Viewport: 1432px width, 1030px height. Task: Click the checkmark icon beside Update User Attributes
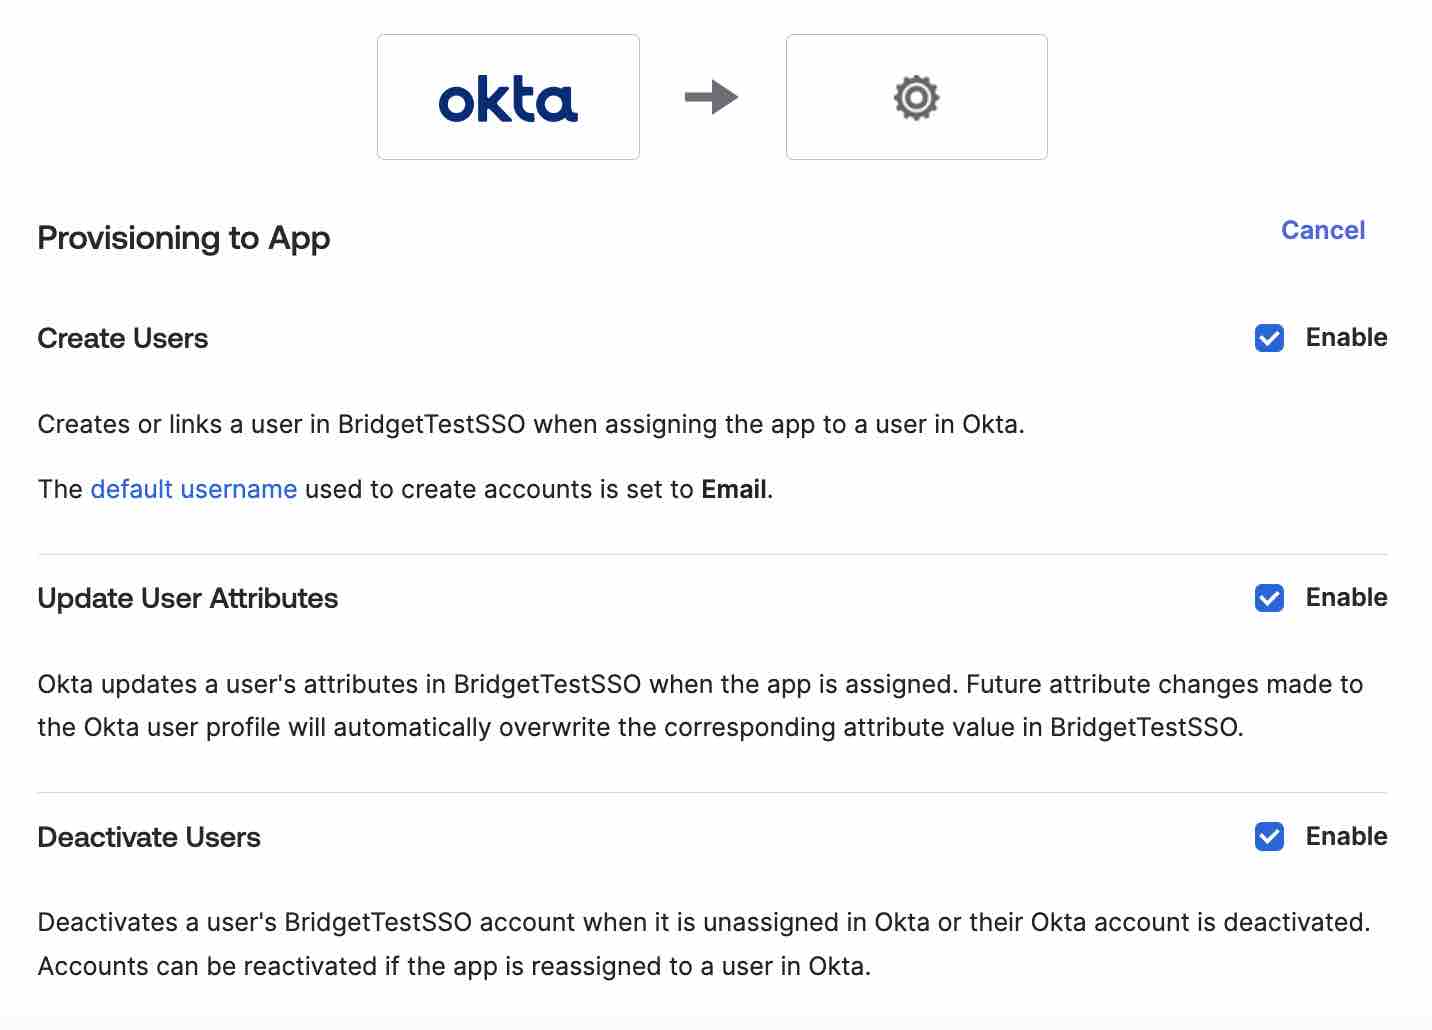pyautogui.click(x=1269, y=598)
